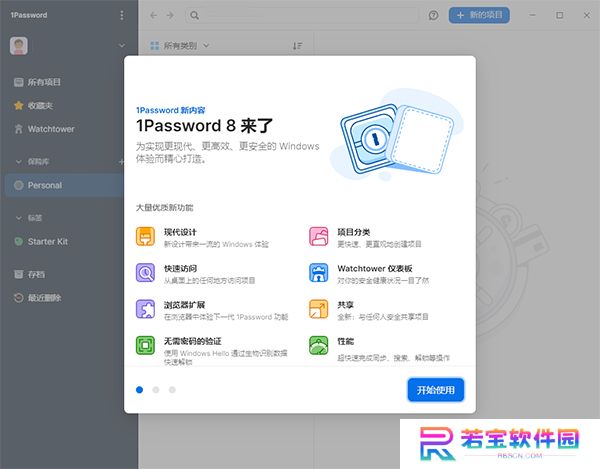Click the 大量优质新功能 label
This screenshot has height=469, width=600.
click(165, 208)
